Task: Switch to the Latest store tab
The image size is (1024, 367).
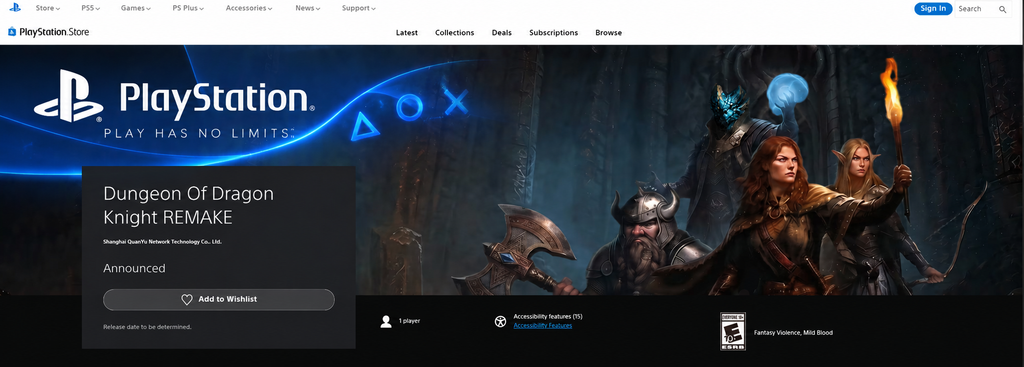Action: pyautogui.click(x=407, y=33)
